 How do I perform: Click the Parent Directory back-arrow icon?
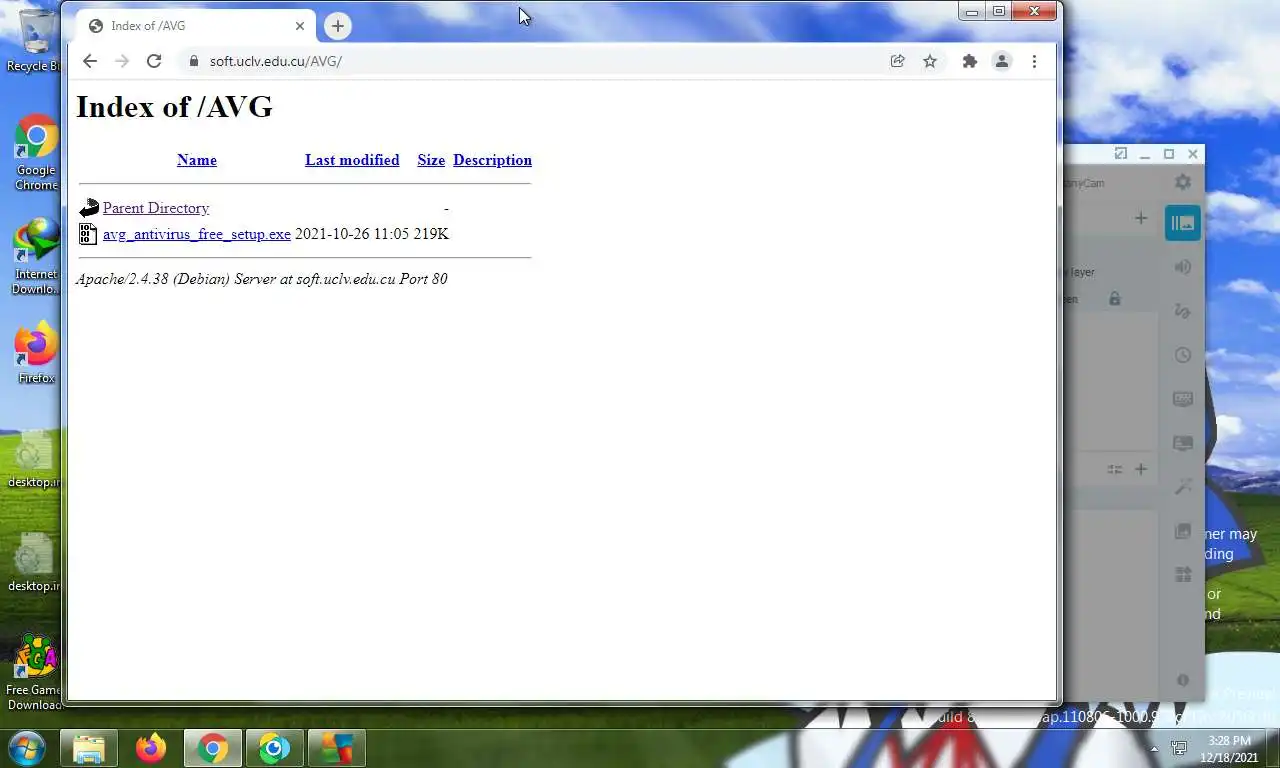pyautogui.click(x=88, y=208)
